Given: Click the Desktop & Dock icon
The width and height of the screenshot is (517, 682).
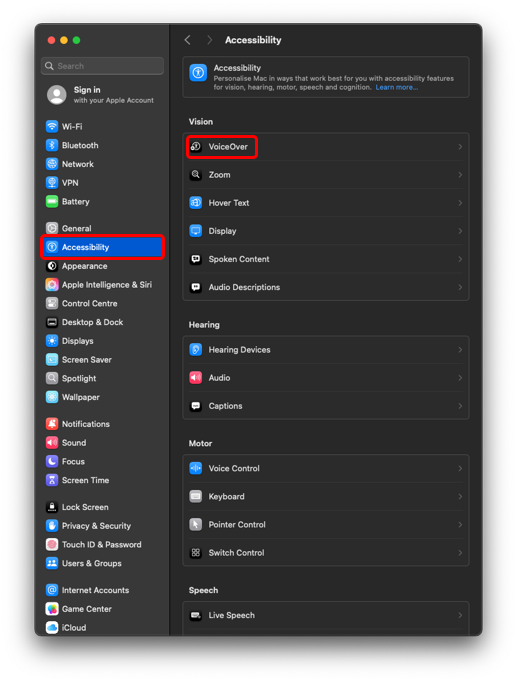Looking at the screenshot, I should (x=52, y=322).
